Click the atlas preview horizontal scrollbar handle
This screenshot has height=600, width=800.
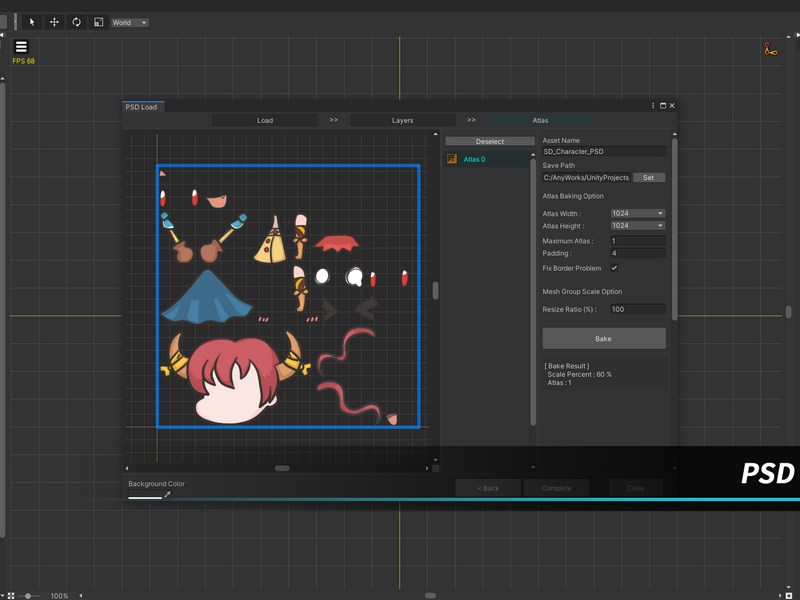(x=282, y=468)
